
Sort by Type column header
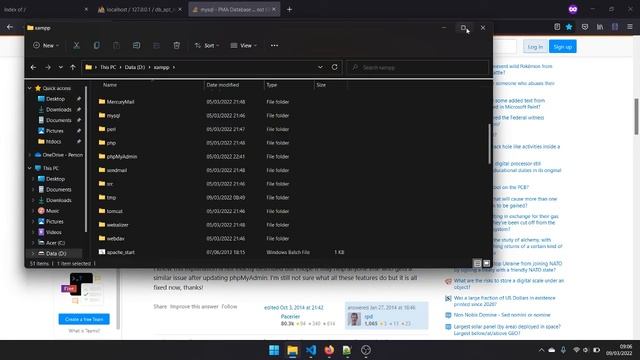[272, 85]
